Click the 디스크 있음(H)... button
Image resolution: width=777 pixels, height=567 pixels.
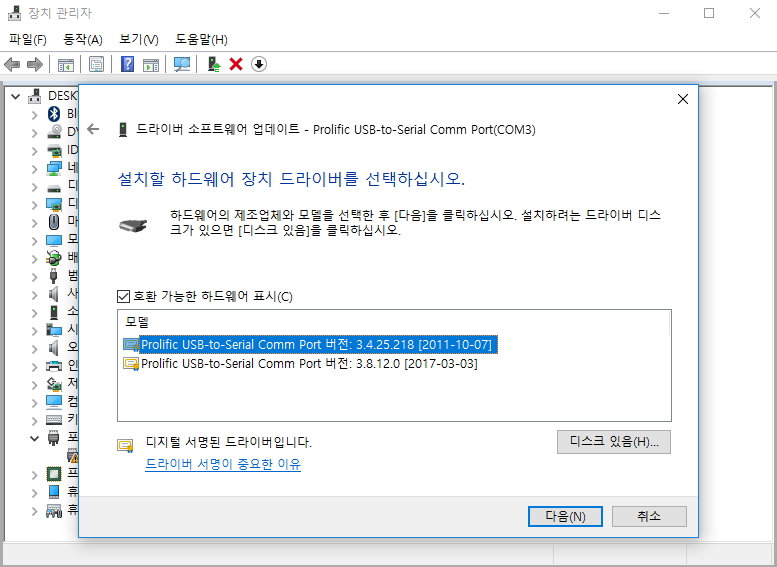[613, 442]
